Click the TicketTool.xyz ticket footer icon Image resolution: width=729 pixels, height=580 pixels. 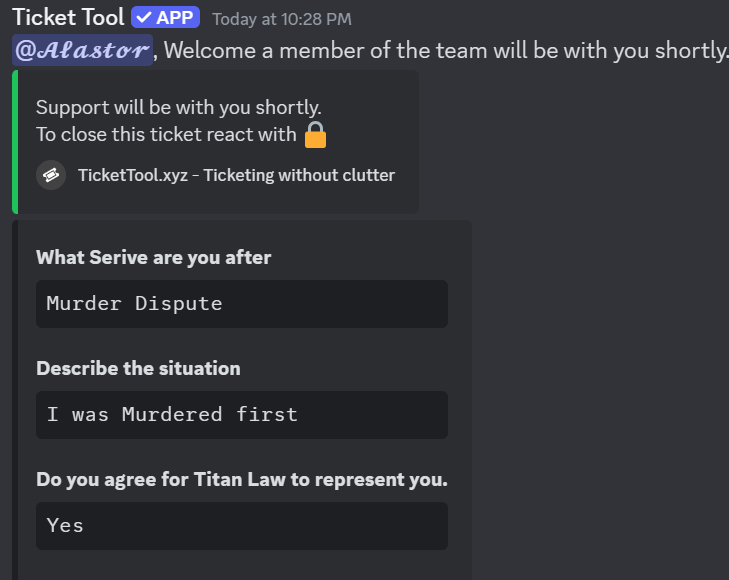pos(51,175)
